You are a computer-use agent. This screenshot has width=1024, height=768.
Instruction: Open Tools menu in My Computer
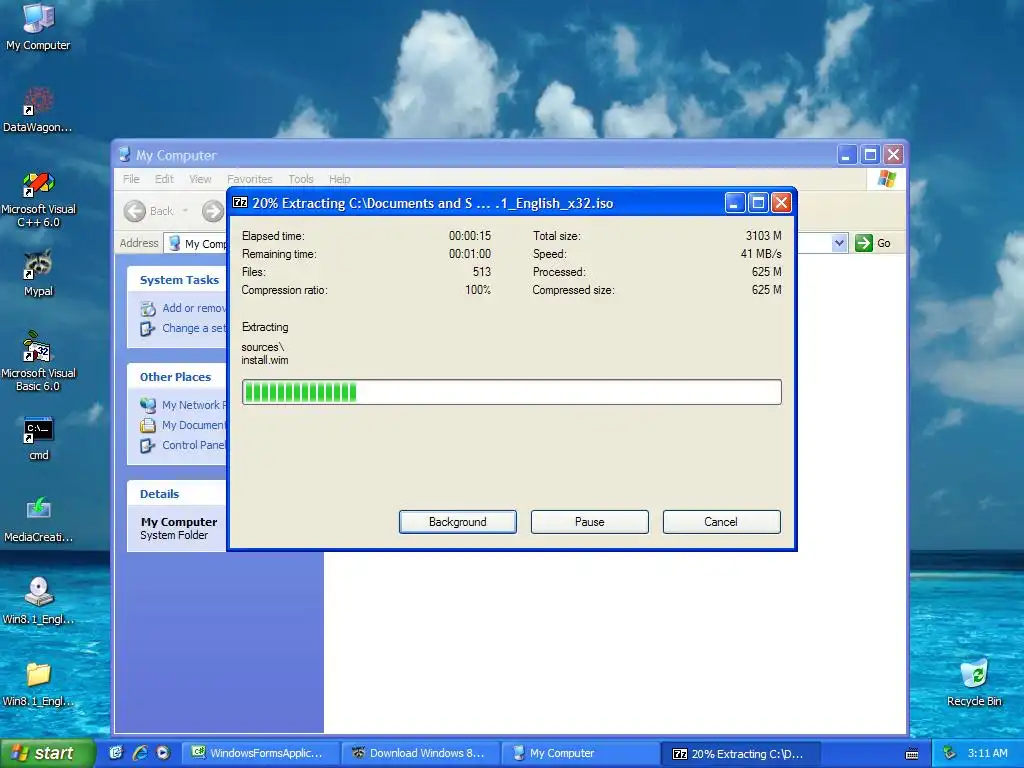point(300,179)
